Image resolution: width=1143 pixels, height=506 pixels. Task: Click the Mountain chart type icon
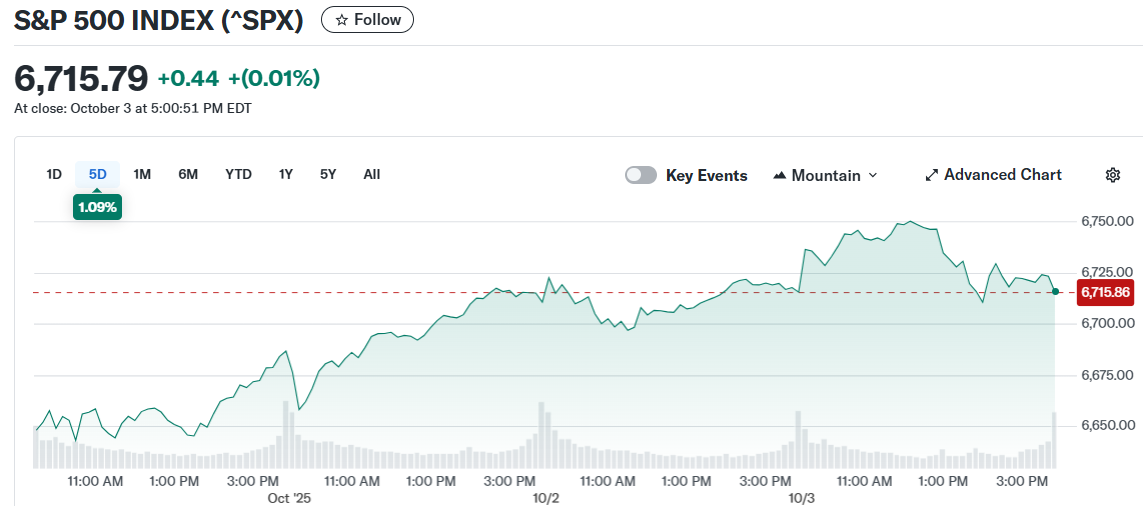(x=780, y=175)
